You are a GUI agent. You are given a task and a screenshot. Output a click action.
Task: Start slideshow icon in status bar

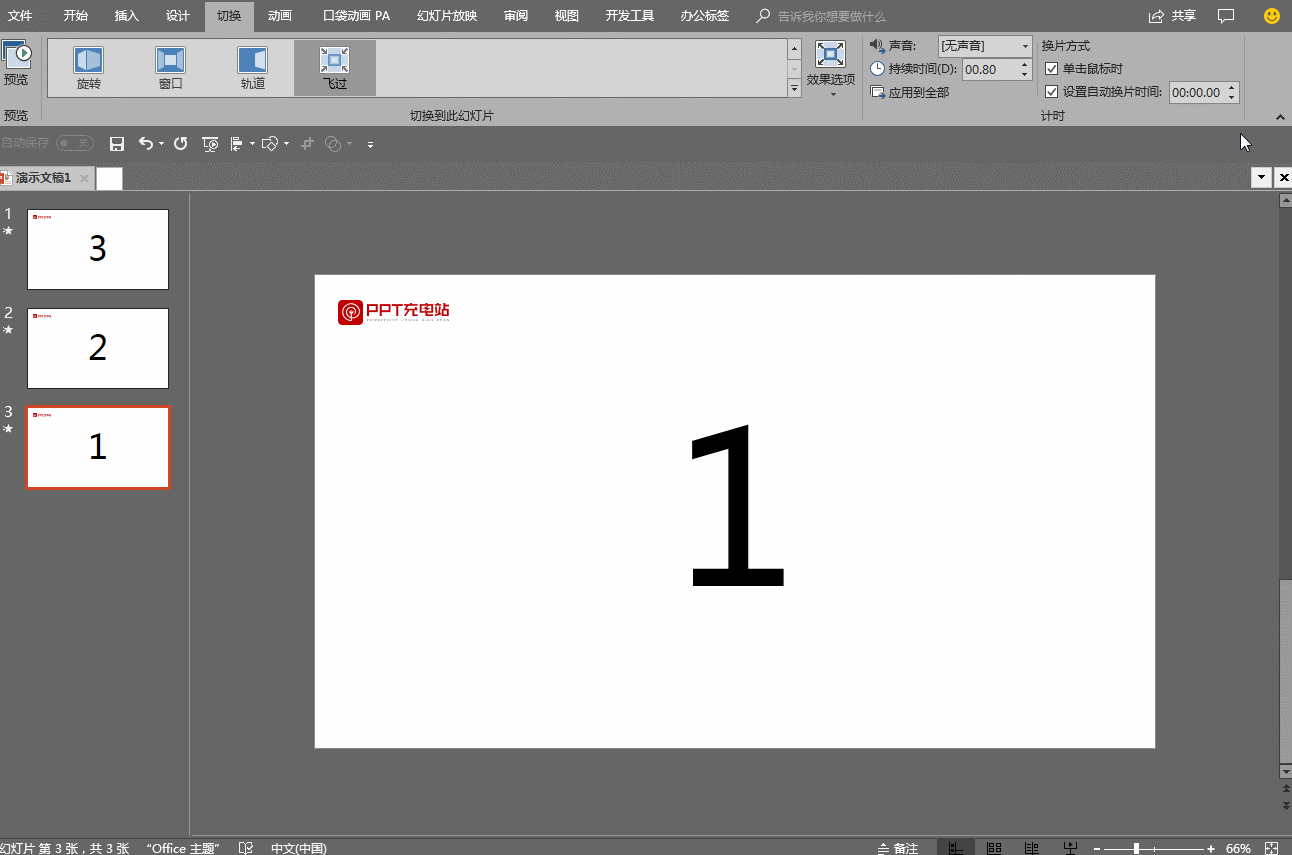point(1070,848)
